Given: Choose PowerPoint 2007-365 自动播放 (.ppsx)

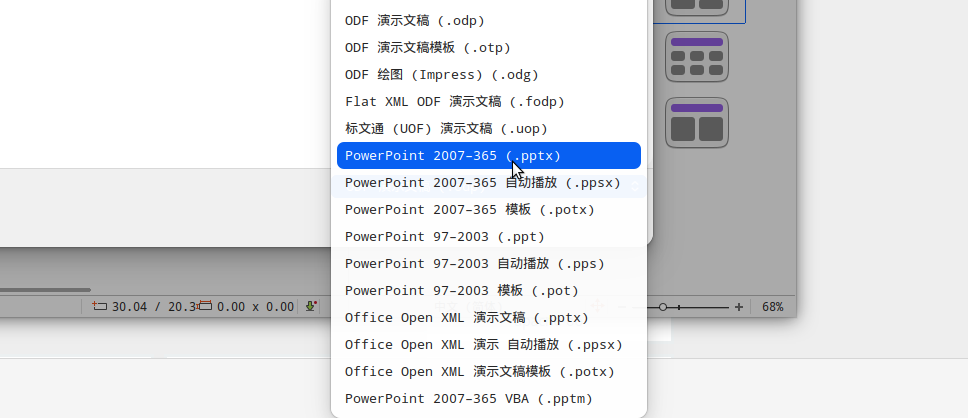Looking at the screenshot, I should (x=489, y=183).
